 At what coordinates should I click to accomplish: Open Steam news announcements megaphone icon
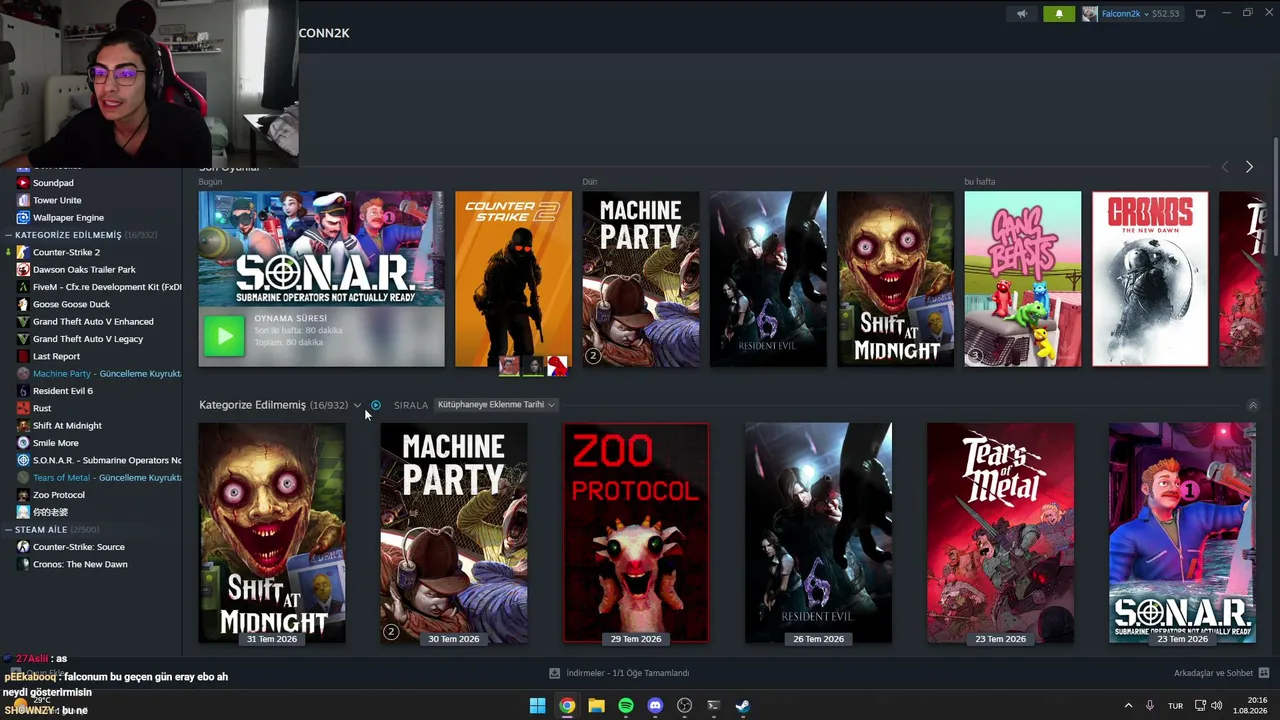point(1022,14)
